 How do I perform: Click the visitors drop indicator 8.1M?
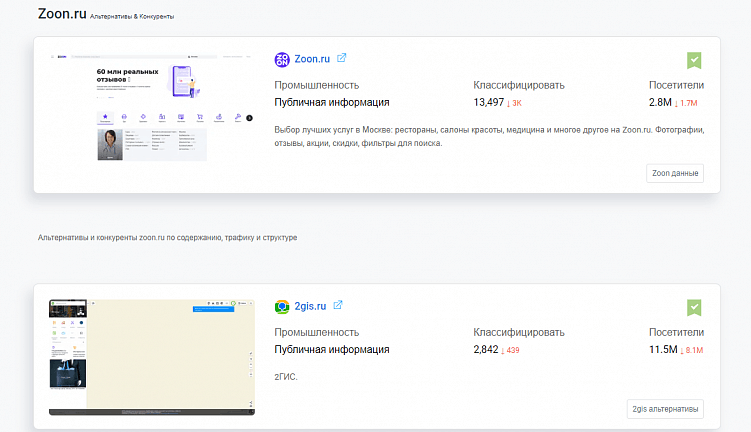coord(692,350)
